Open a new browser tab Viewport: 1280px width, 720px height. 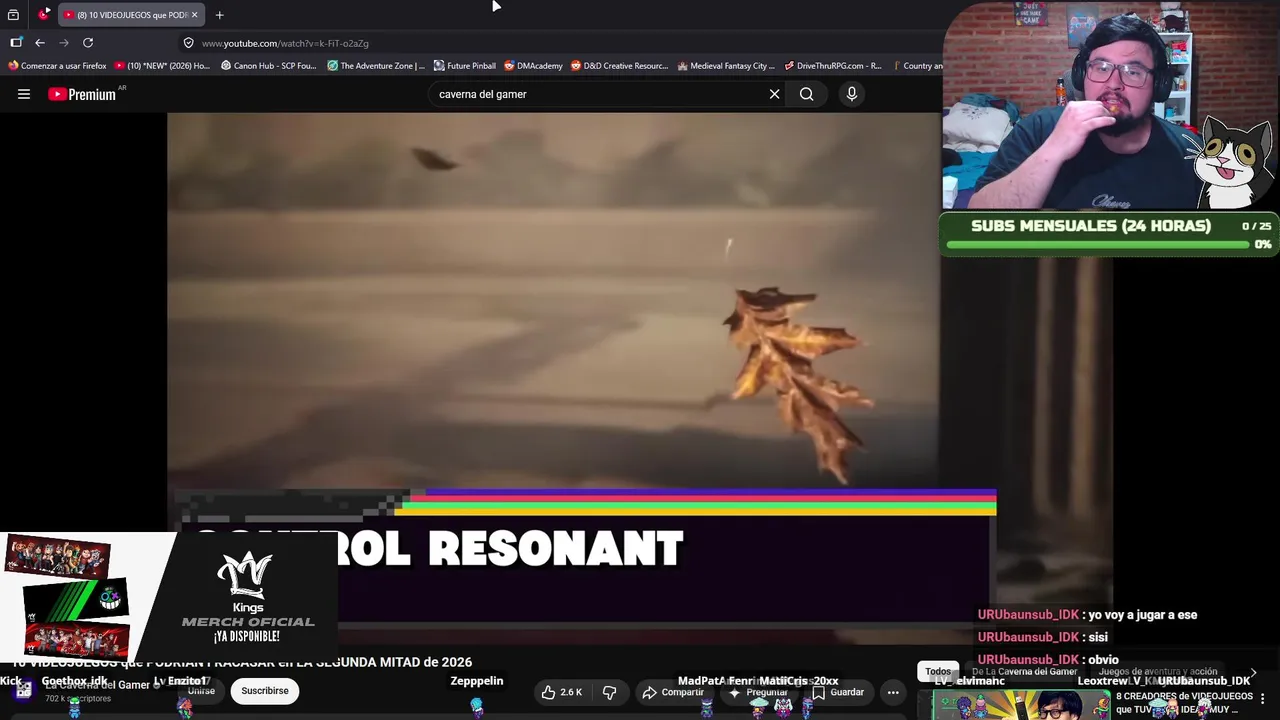coord(219,15)
